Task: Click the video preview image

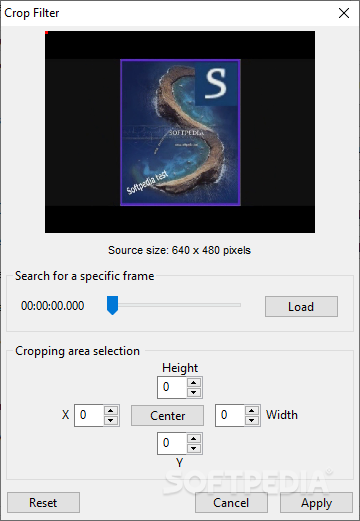Action: point(180,132)
